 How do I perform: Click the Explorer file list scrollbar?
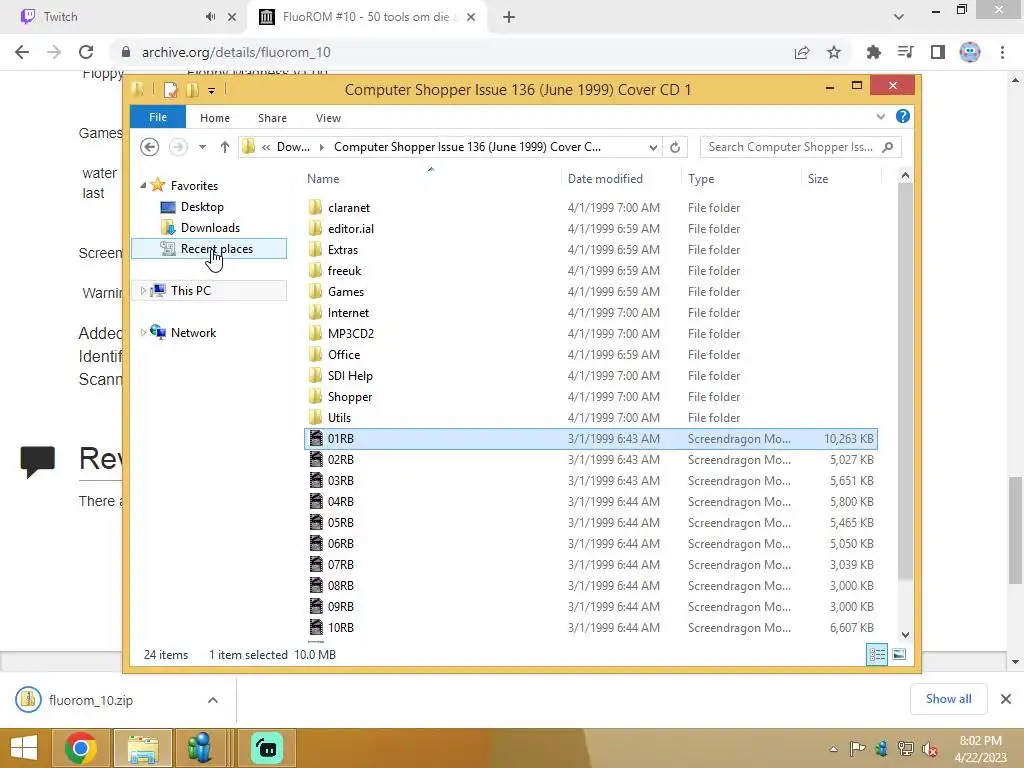905,379
